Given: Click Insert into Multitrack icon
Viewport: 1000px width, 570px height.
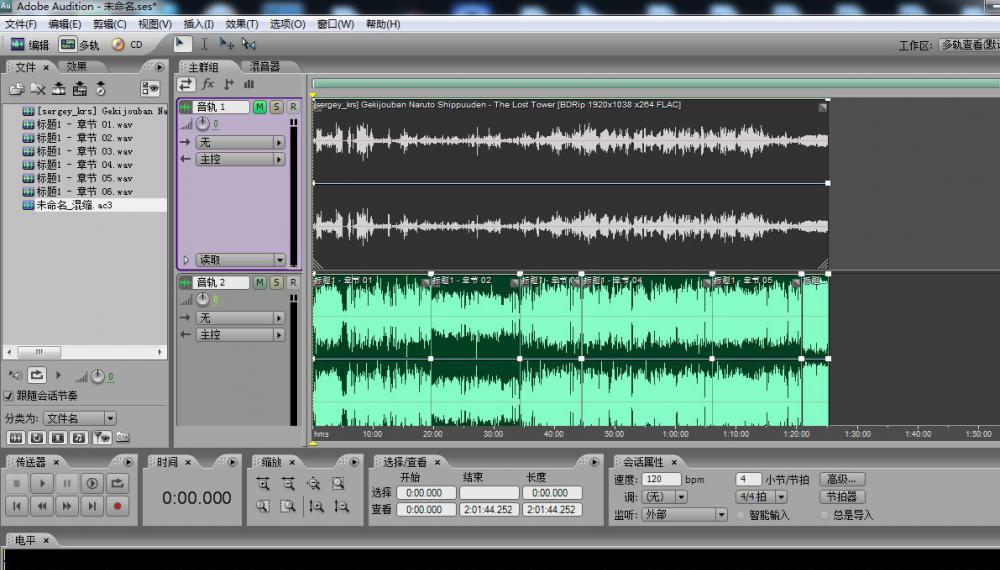Looking at the screenshot, I should click(59, 89).
